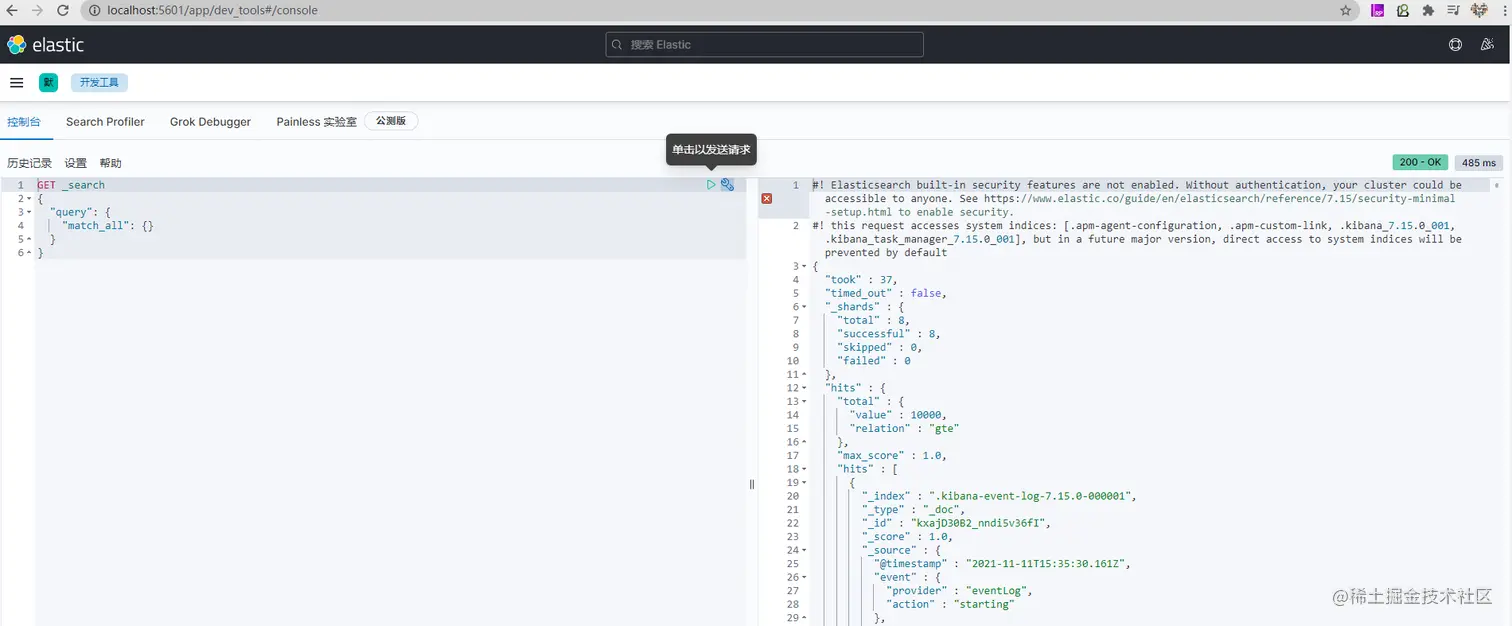The image size is (1512, 626).
Task: Click the panel divider handle between editor and output
Action: [x=752, y=484]
